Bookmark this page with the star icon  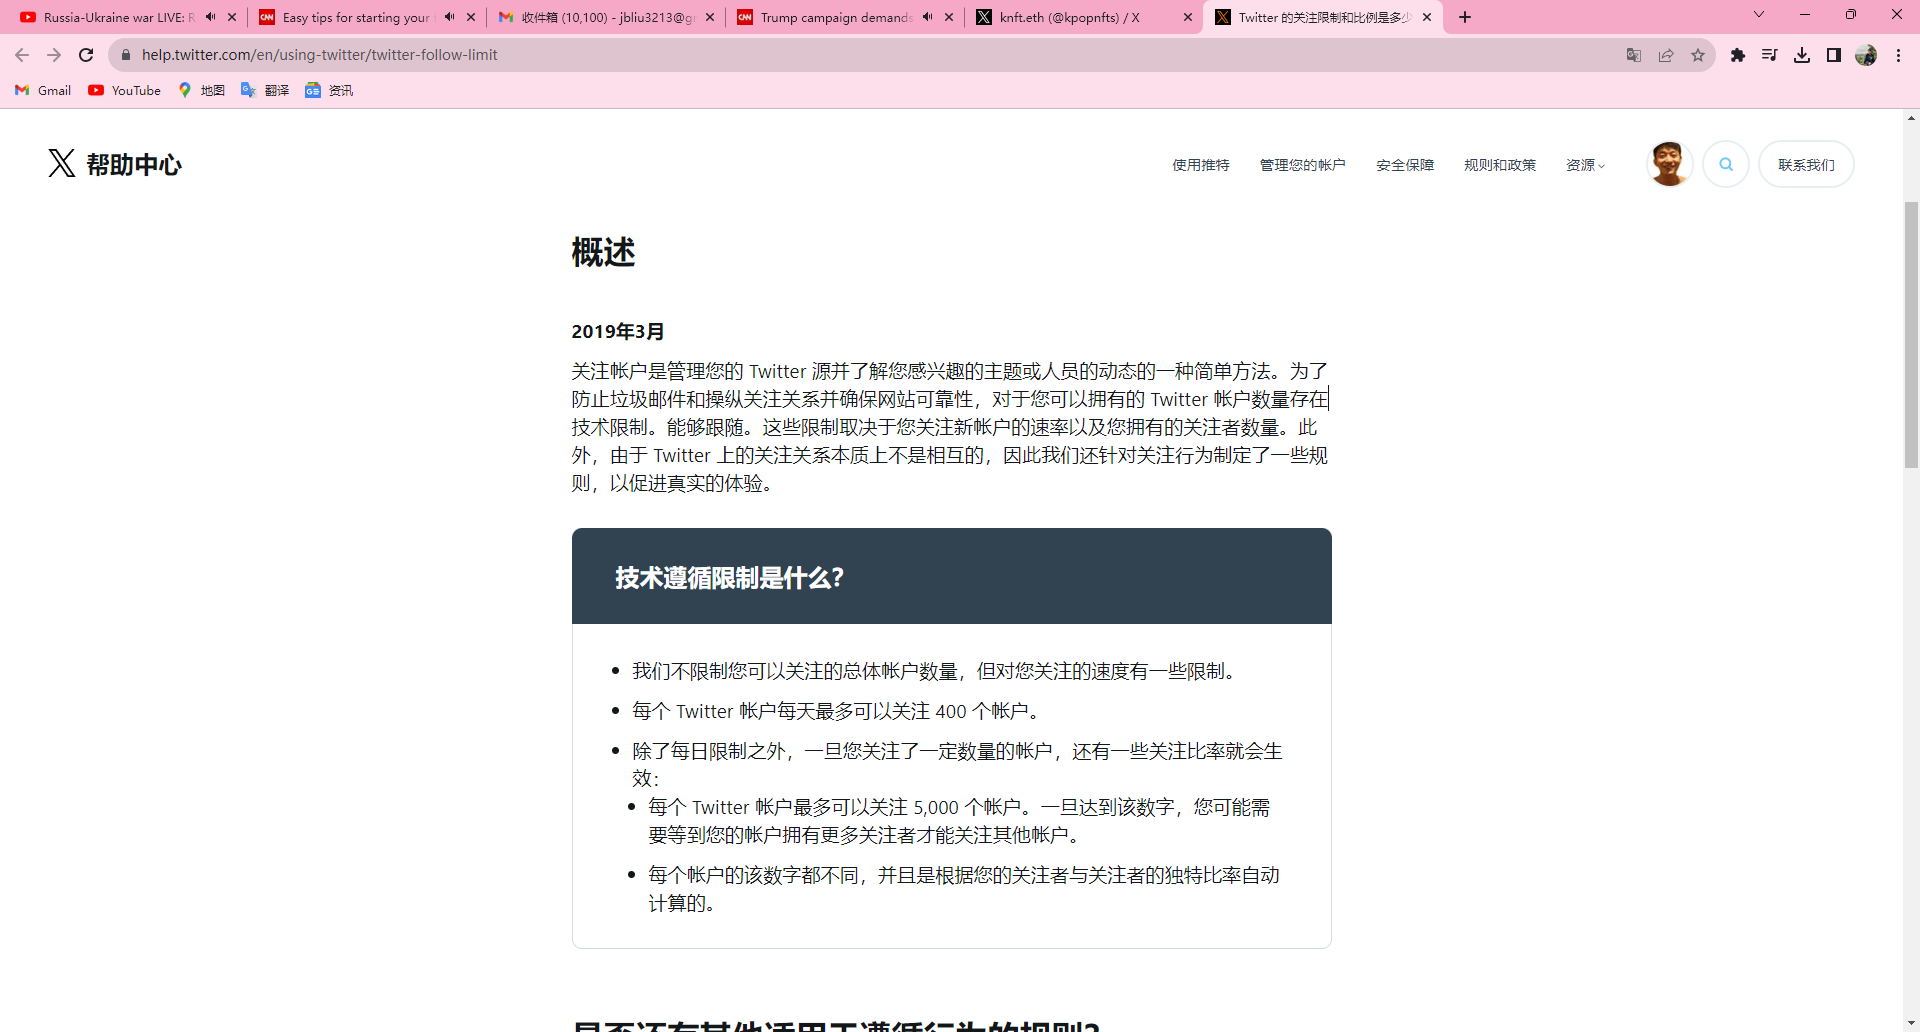point(1698,55)
